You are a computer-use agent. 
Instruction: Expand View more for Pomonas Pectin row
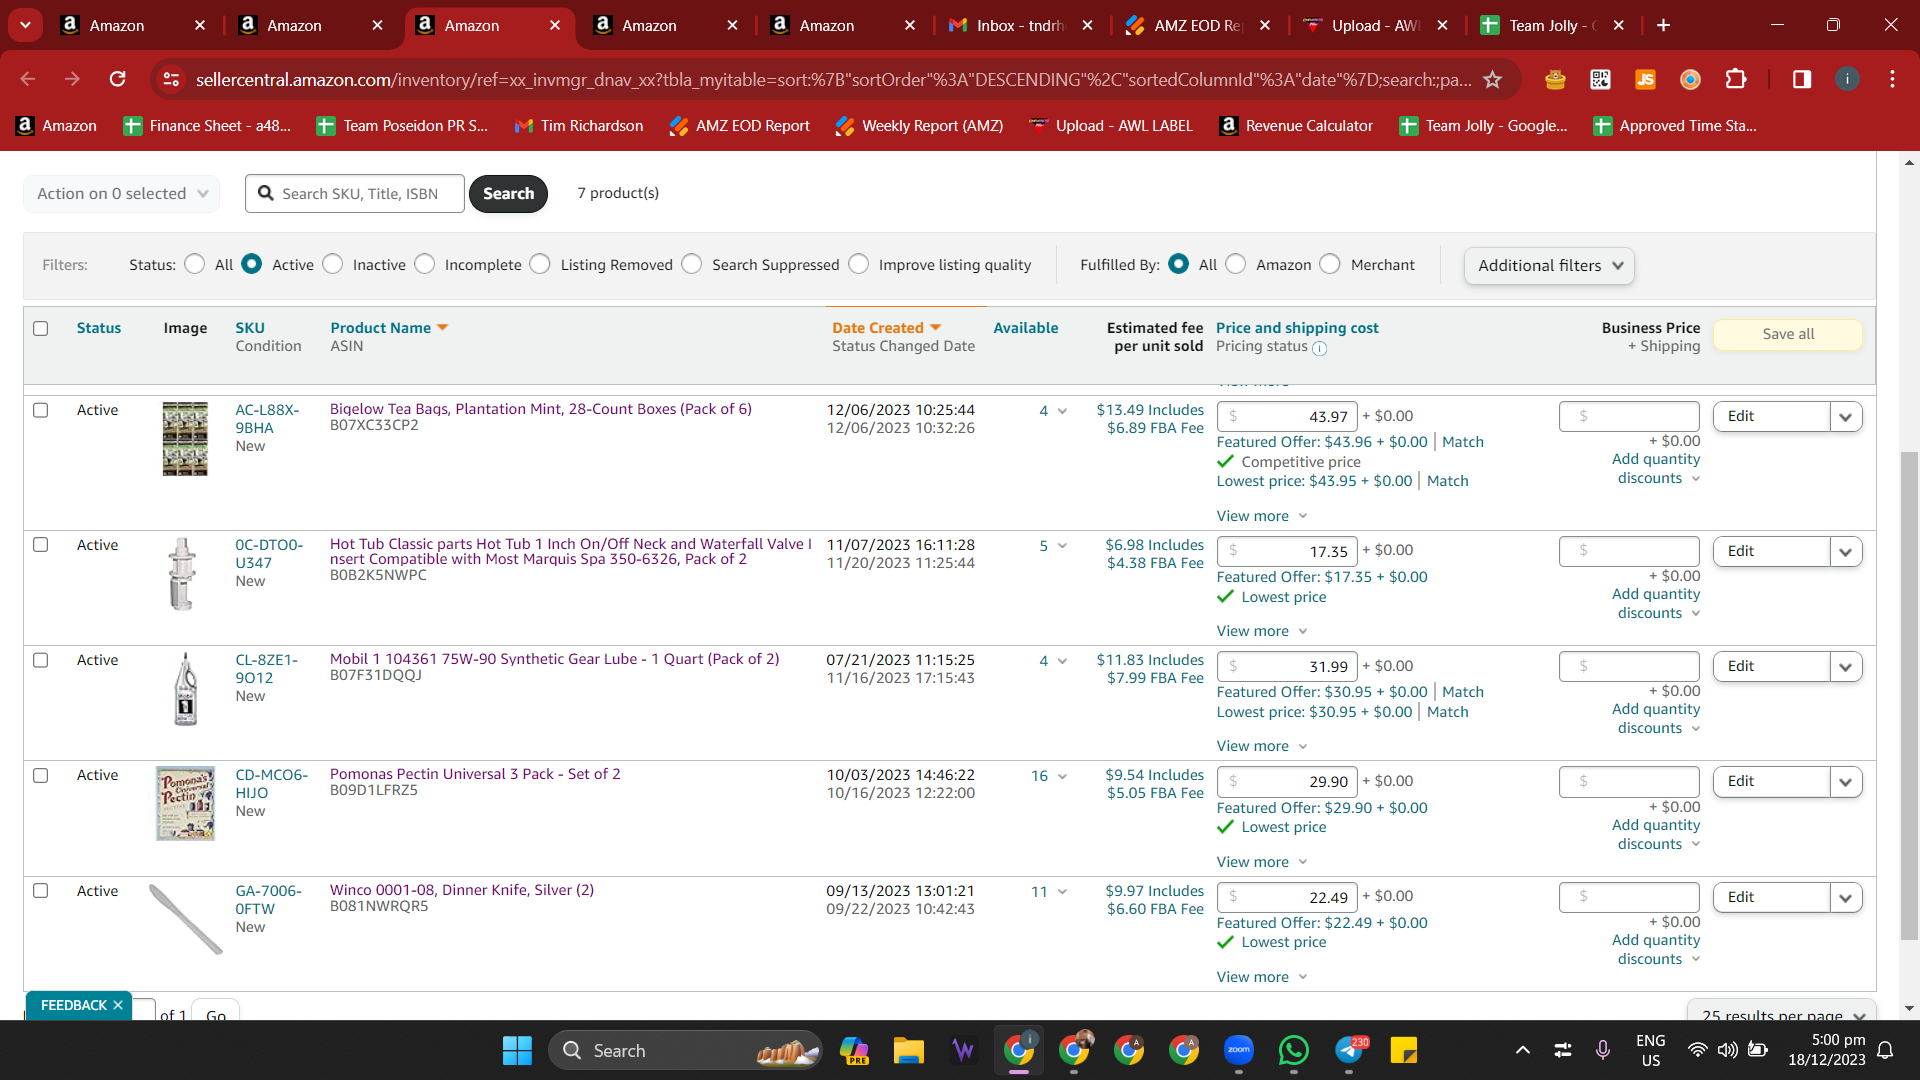[x=1262, y=862]
